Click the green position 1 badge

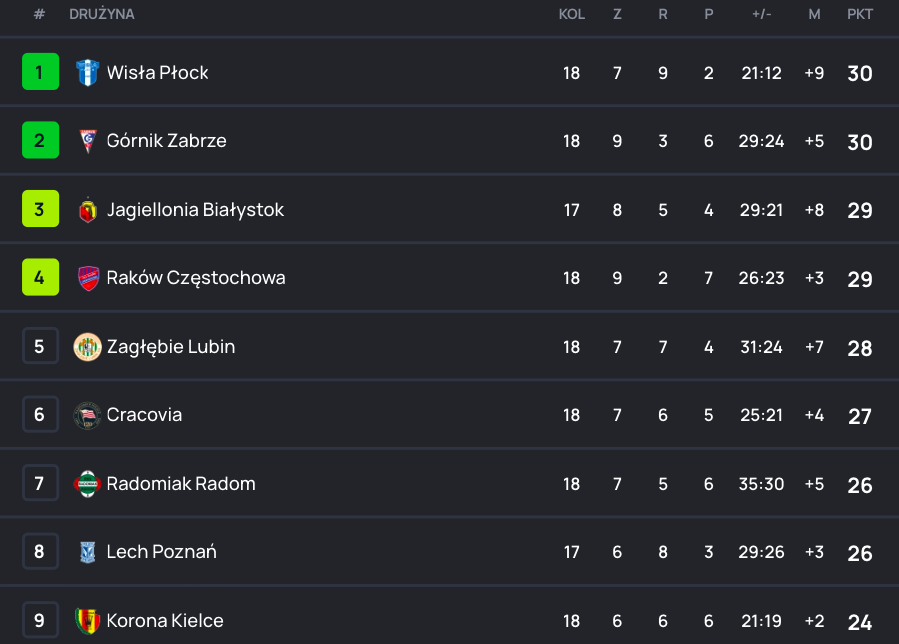point(40,72)
